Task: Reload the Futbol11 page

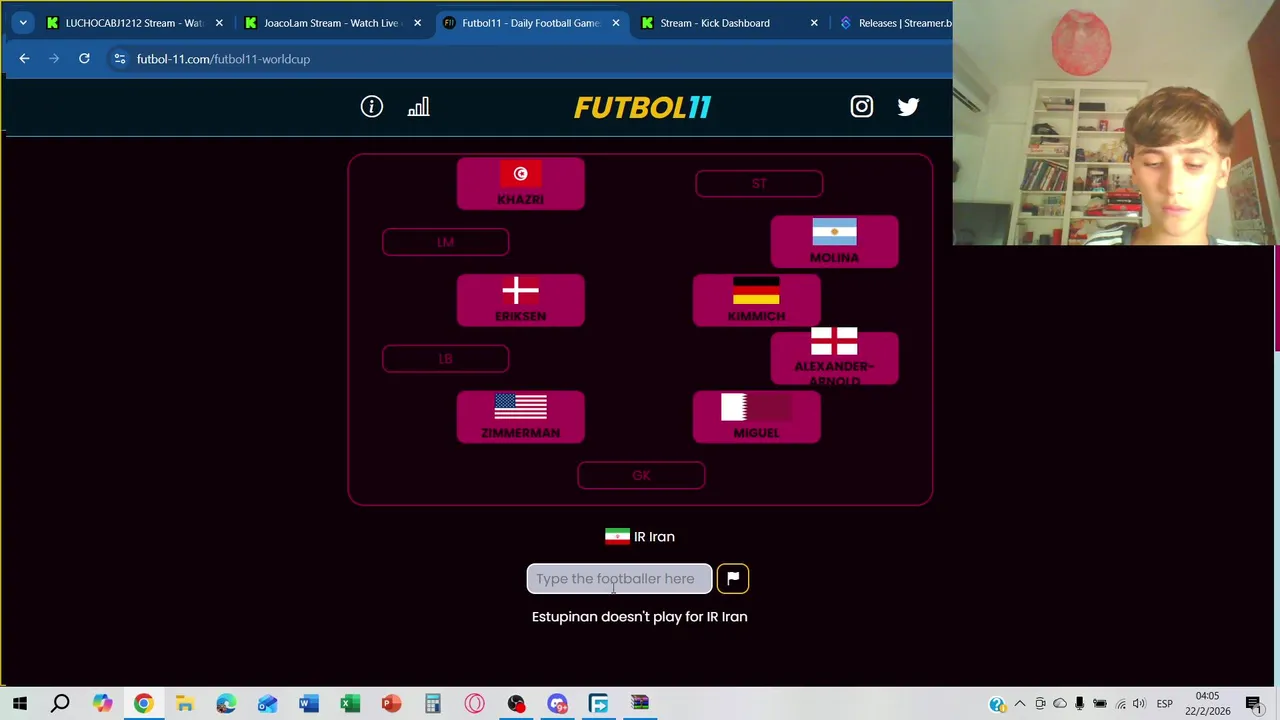Action: [84, 59]
